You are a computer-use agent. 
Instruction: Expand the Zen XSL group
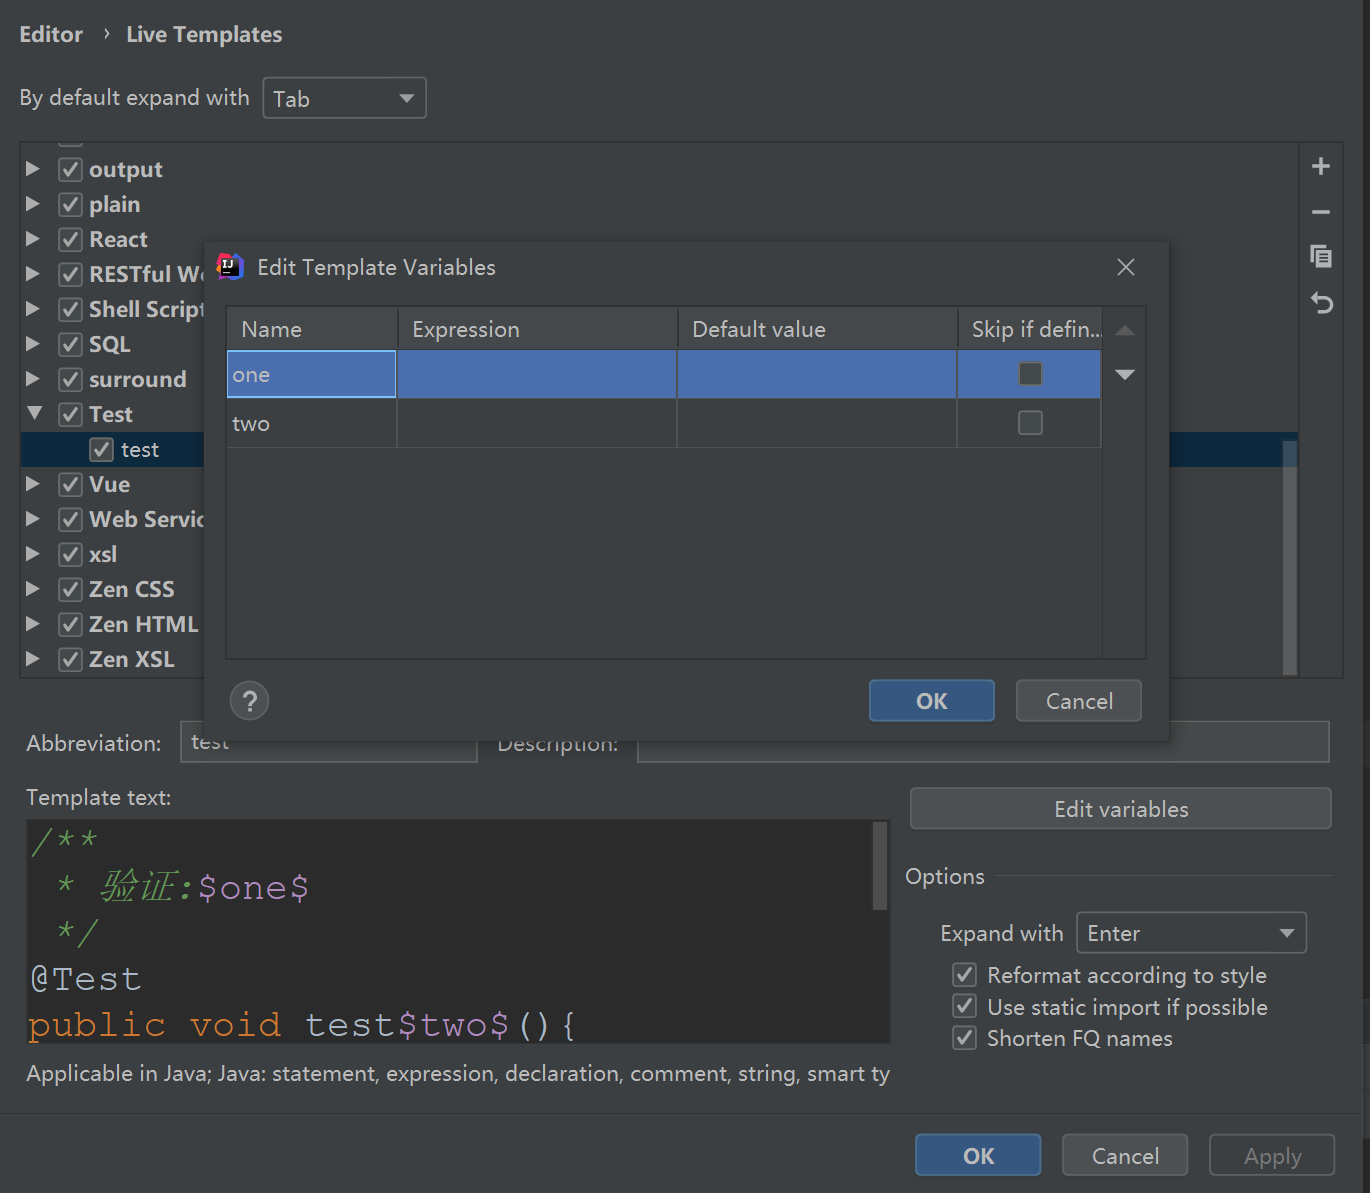[x=33, y=659]
